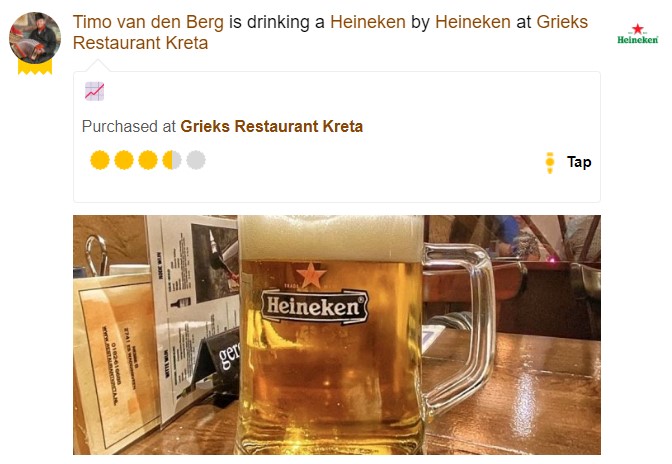
Task: Open the Heineken brewery logo
Action: (637, 34)
